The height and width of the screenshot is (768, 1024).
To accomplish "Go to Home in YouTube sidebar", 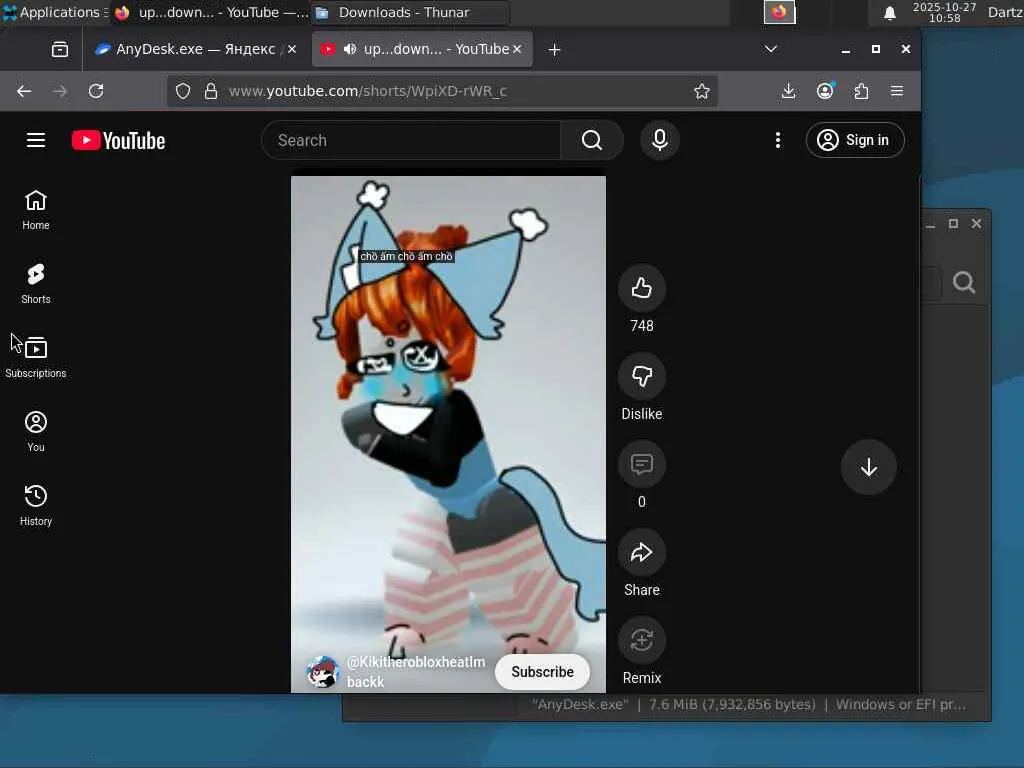I will coord(36,210).
